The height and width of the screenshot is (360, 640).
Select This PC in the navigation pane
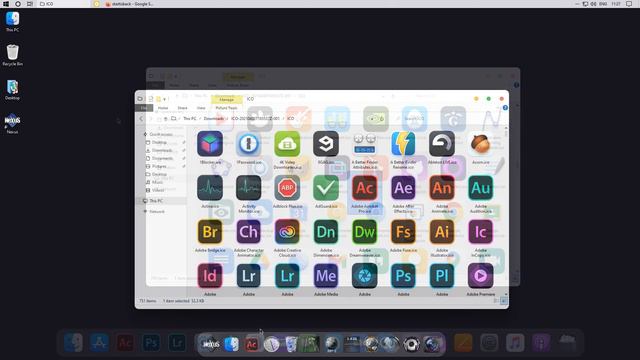click(x=156, y=201)
